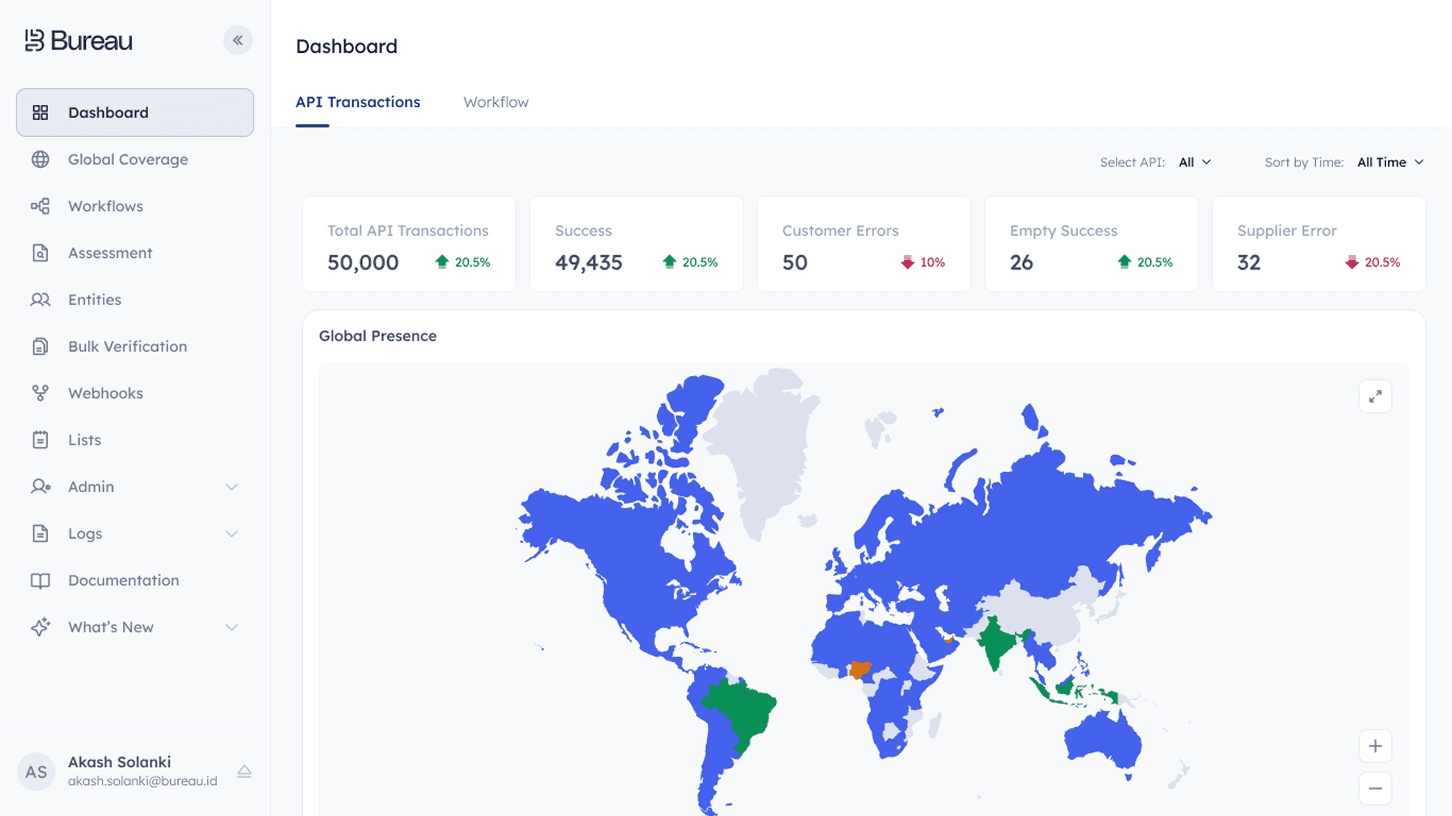The width and height of the screenshot is (1452, 816).
Task: Switch to the API Transactions tab
Action: [x=358, y=102]
